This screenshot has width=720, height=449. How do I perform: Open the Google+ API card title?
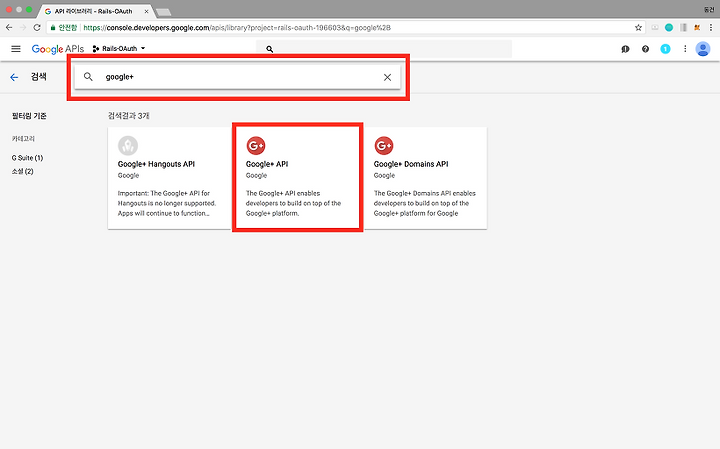point(267,164)
